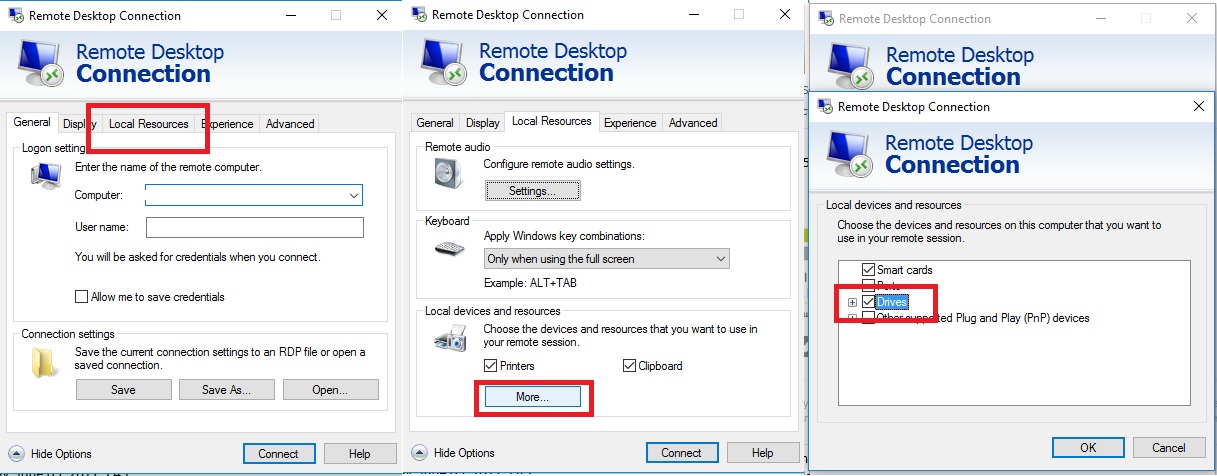Expand Other supported Plug and Play devices node
The width and height of the screenshot is (1217, 476).
pos(853,318)
